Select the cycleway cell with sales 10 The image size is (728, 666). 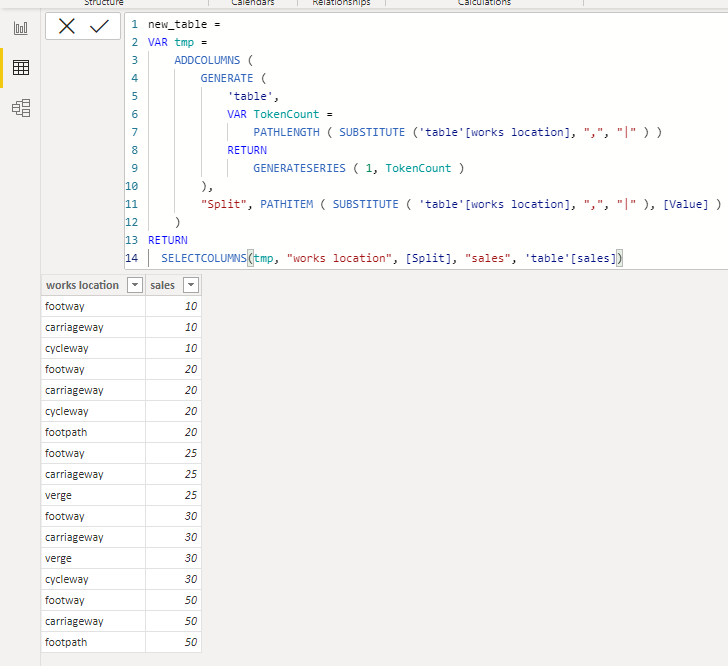pos(93,348)
